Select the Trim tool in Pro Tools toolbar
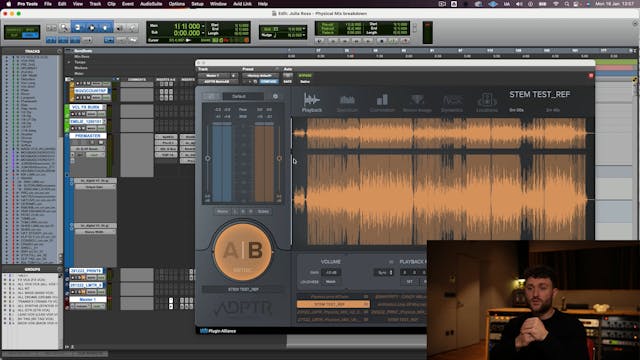 (78, 28)
